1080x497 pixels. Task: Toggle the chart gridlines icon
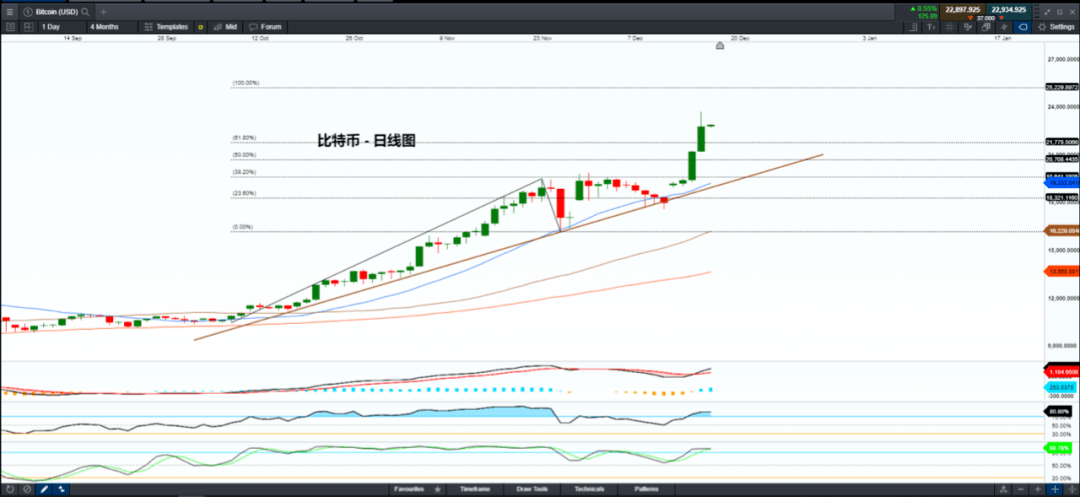tap(949, 27)
